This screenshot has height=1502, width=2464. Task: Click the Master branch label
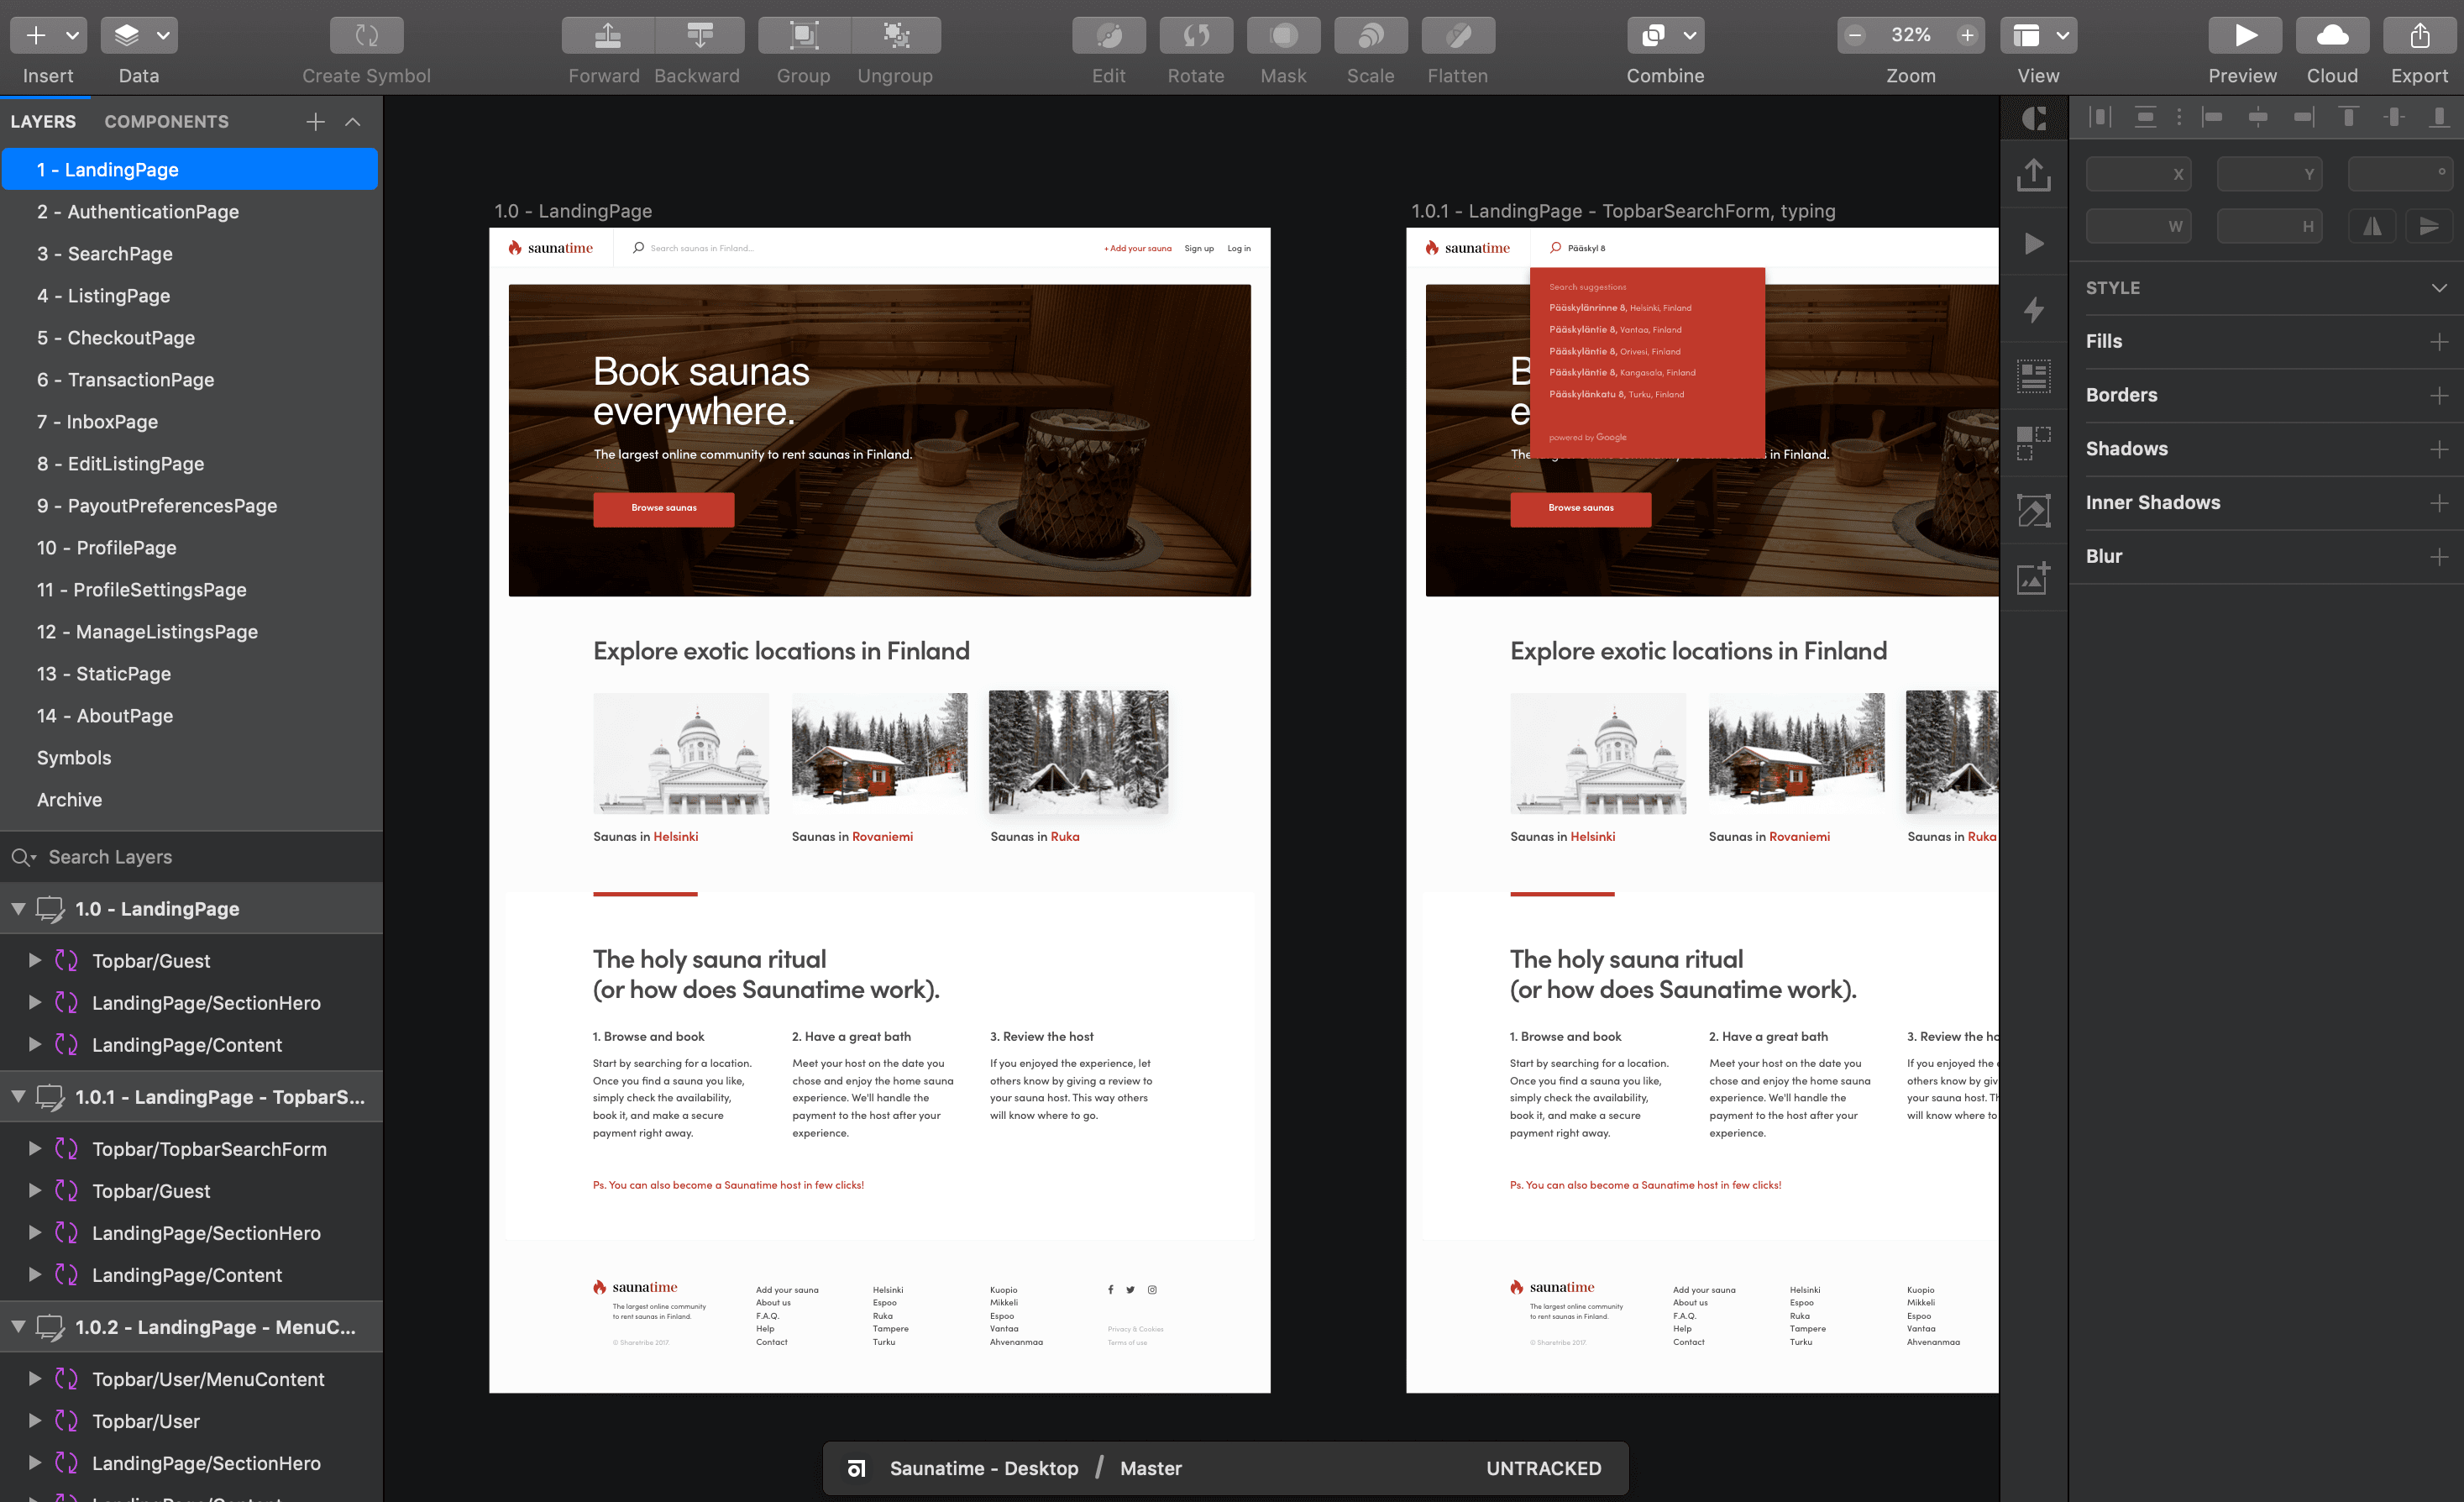pyautogui.click(x=1150, y=1468)
